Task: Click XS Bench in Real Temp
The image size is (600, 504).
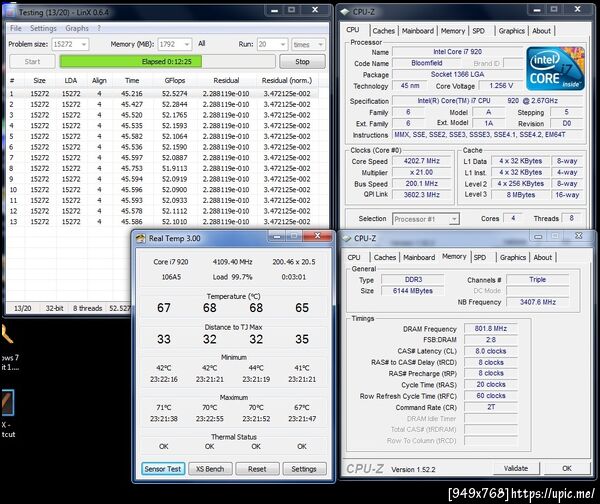Action: click(210, 469)
